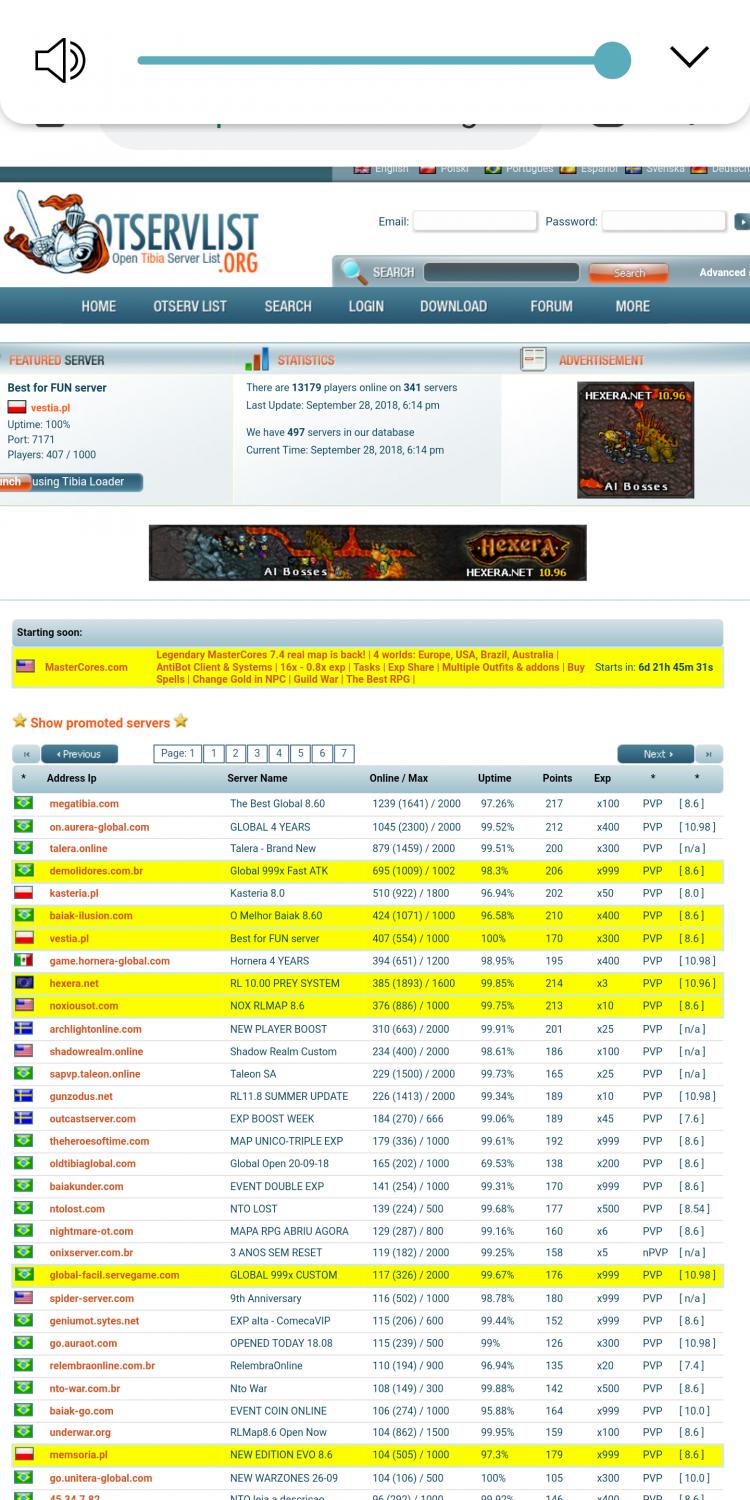This screenshot has width=750, height=1500.
Task: Expand the volume panel chevron
Action: (689, 57)
